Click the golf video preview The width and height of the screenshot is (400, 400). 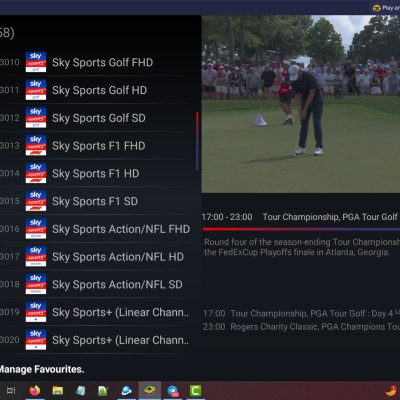click(x=301, y=104)
